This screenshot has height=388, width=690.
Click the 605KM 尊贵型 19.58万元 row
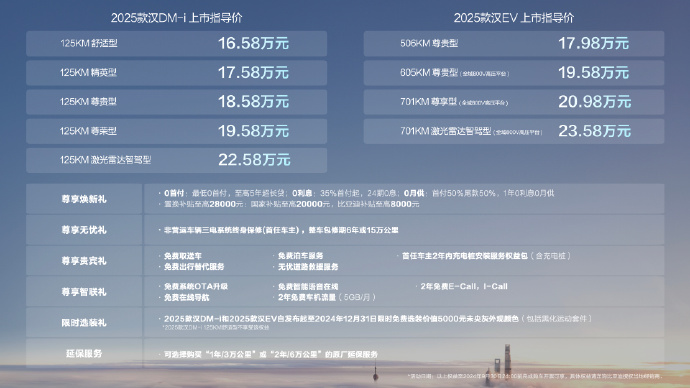[x=514, y=73]
